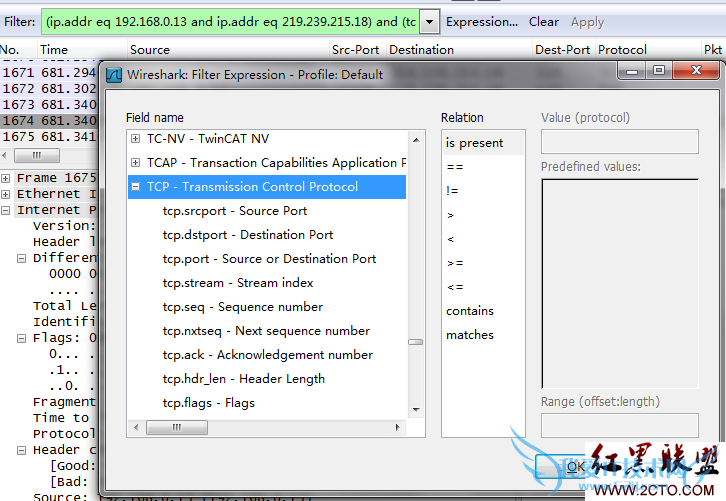
Task: Expand the Frame 1675 details node
Action: pos(6,178)
